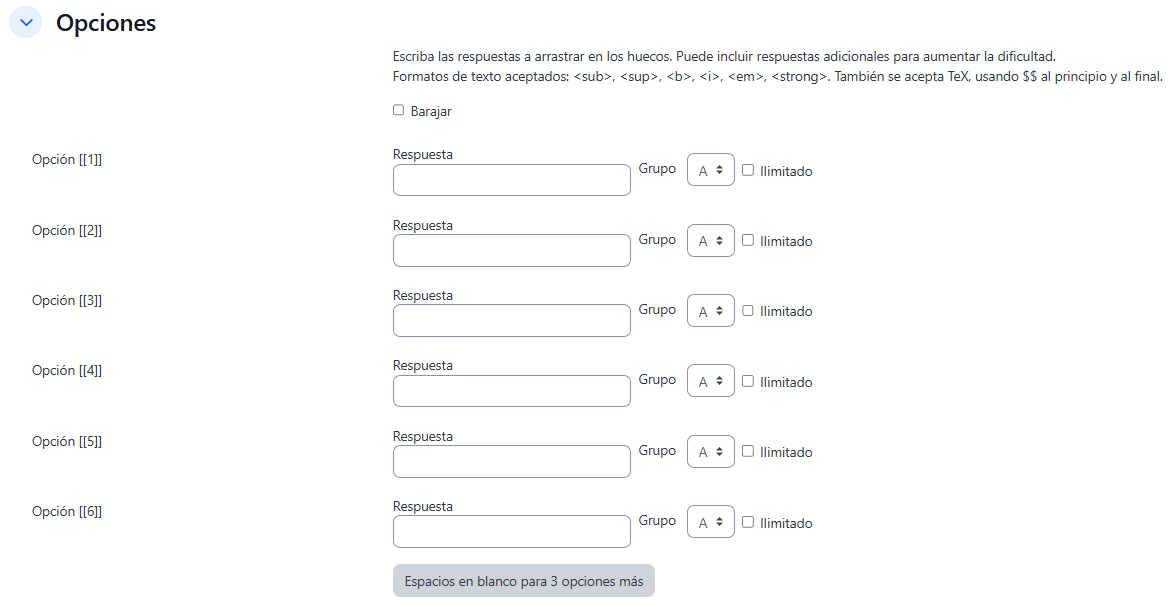This screenshot has height=605, width=1176.
Task: Collapse the Opciones section chevron
Action: click(x=25, y=22)
